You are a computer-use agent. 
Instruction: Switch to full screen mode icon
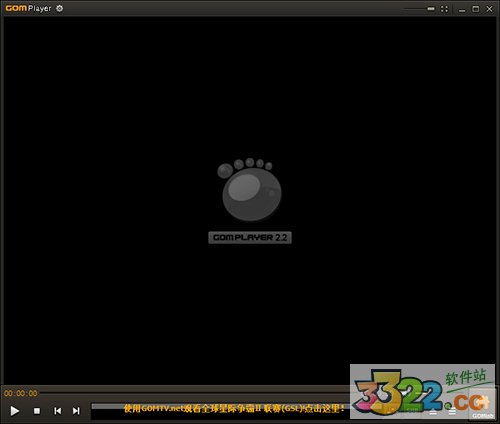(x=444, y=9)
